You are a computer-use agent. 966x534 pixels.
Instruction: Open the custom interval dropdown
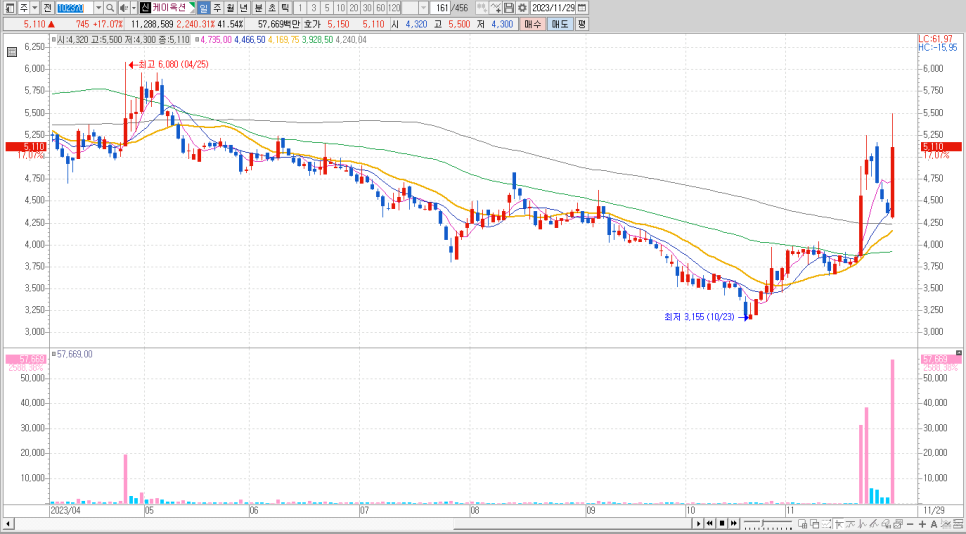tap(424, 8)
